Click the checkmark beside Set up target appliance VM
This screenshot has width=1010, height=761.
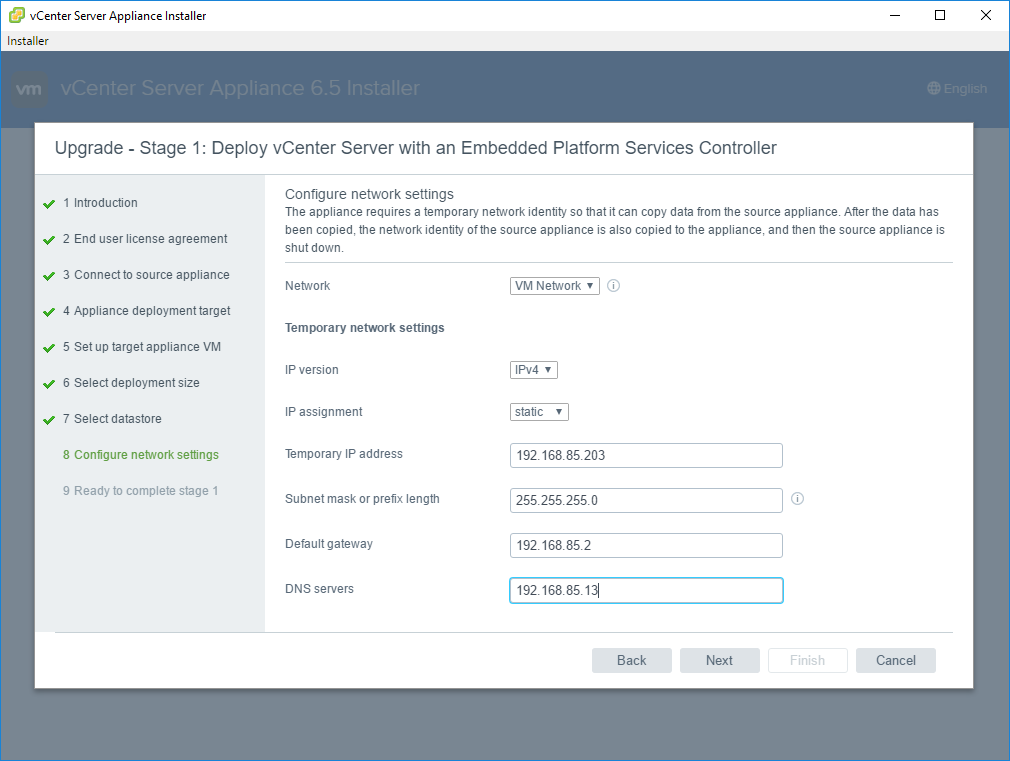[x=49, y=348]
